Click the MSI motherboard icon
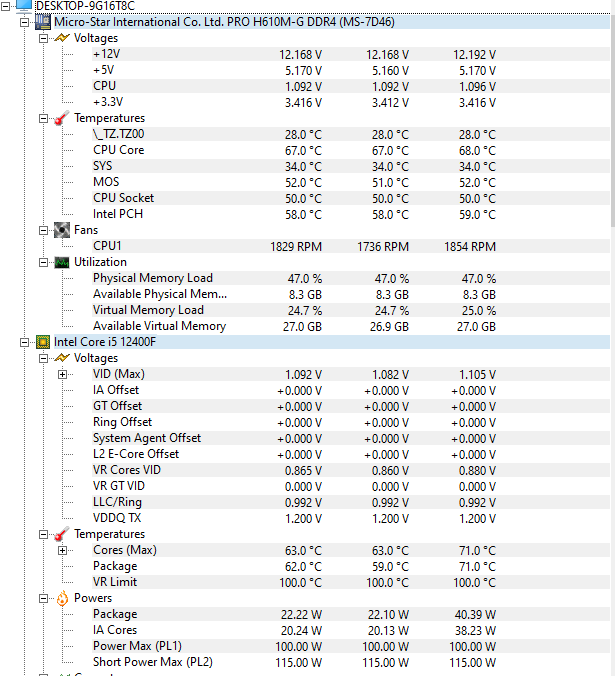615x676 pixels. point(43,22)
